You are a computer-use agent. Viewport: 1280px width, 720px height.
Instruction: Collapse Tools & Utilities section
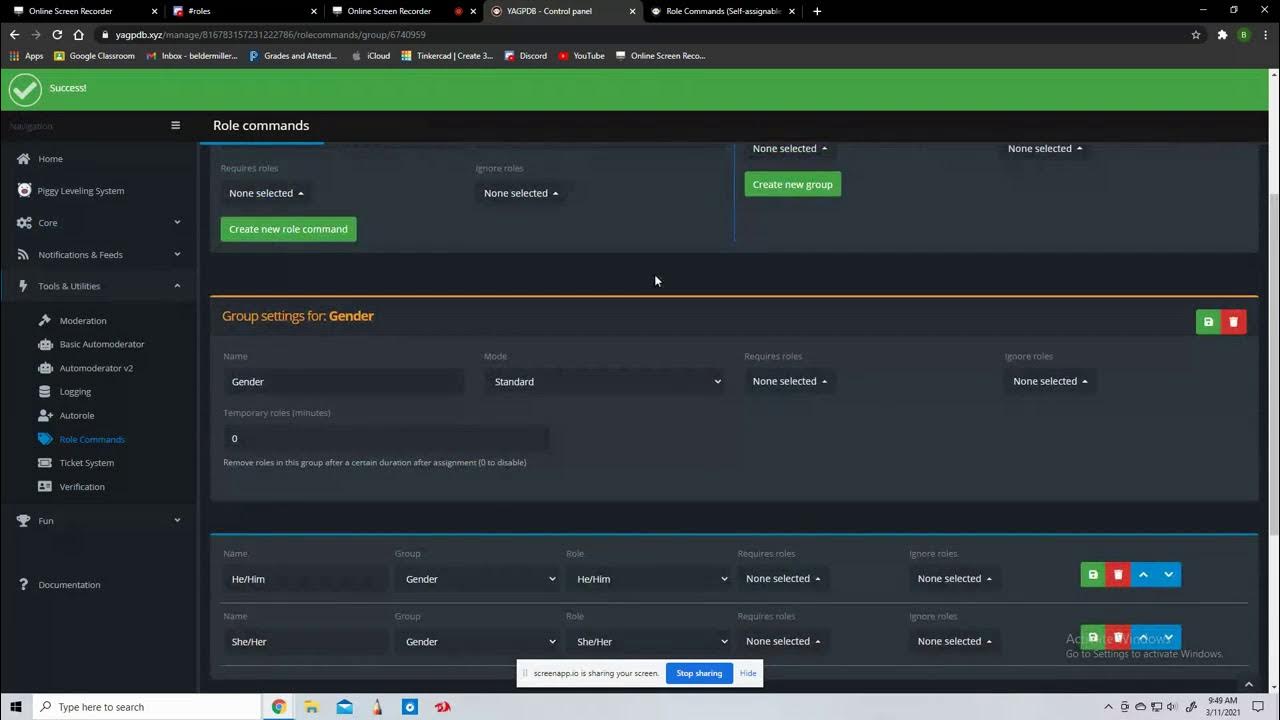(x=98, y=286)
